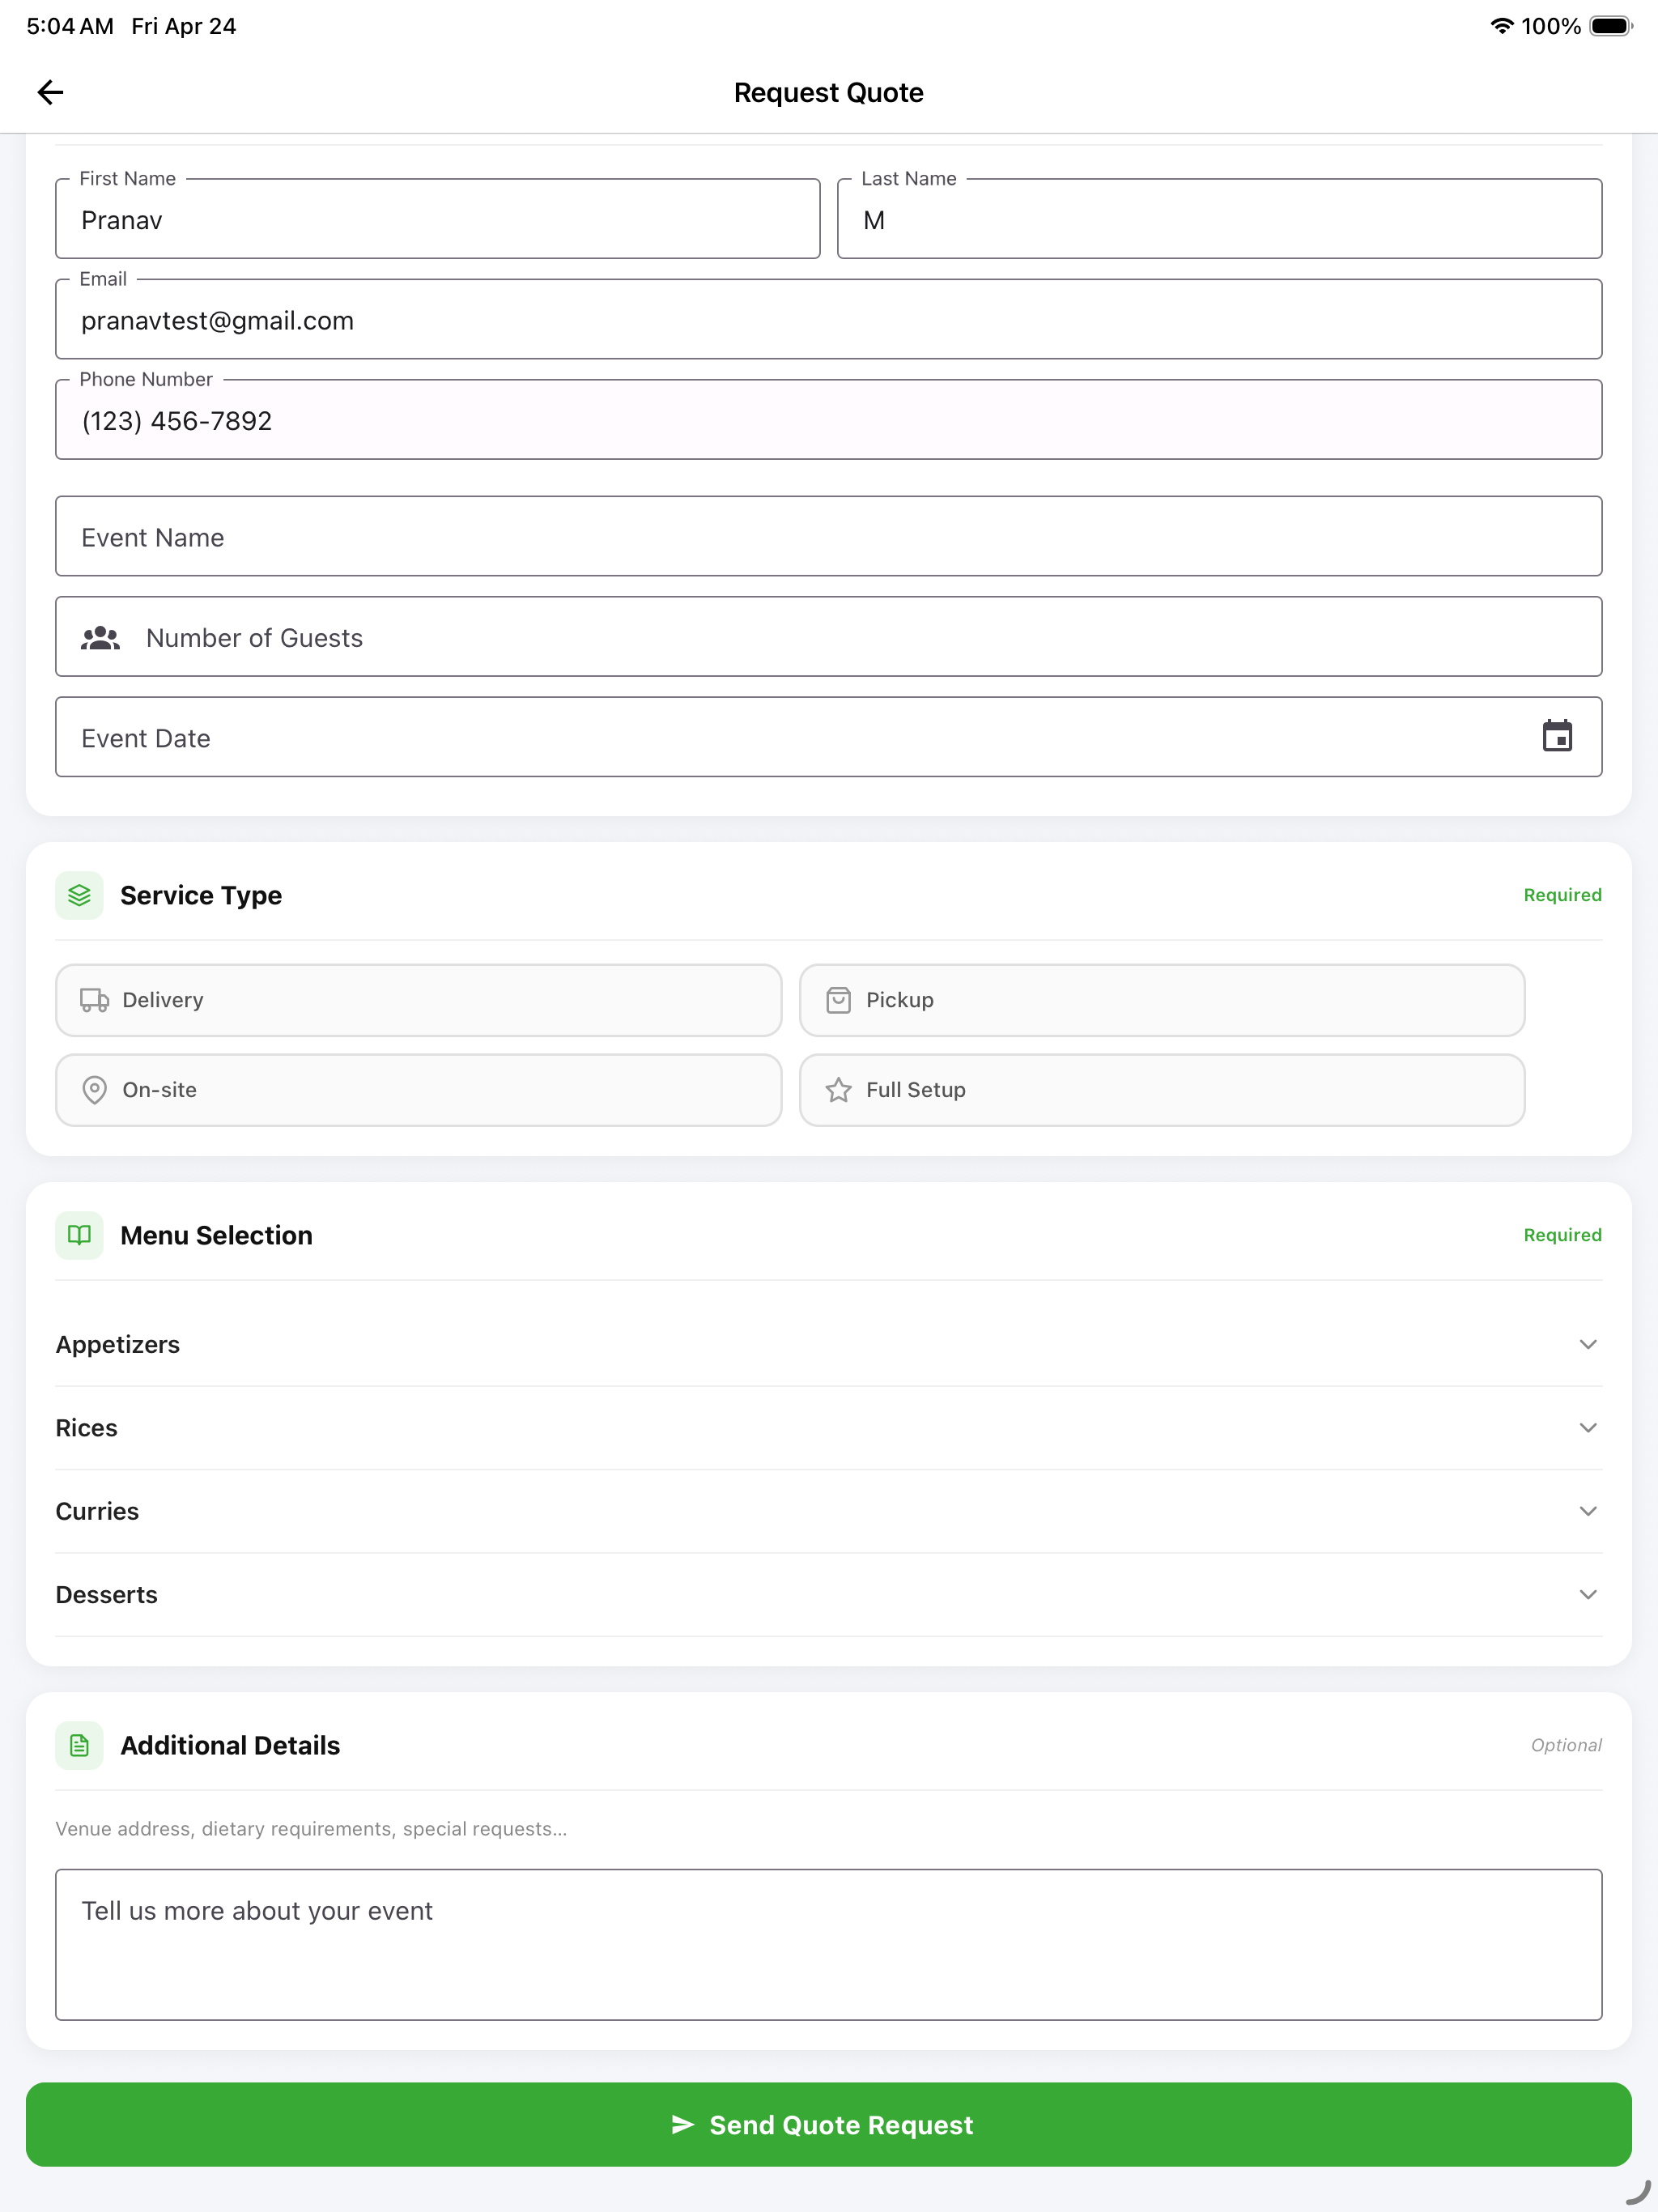Open the Desserts section
The height and width of the screenshot is (2212, 1658).
828,1594
